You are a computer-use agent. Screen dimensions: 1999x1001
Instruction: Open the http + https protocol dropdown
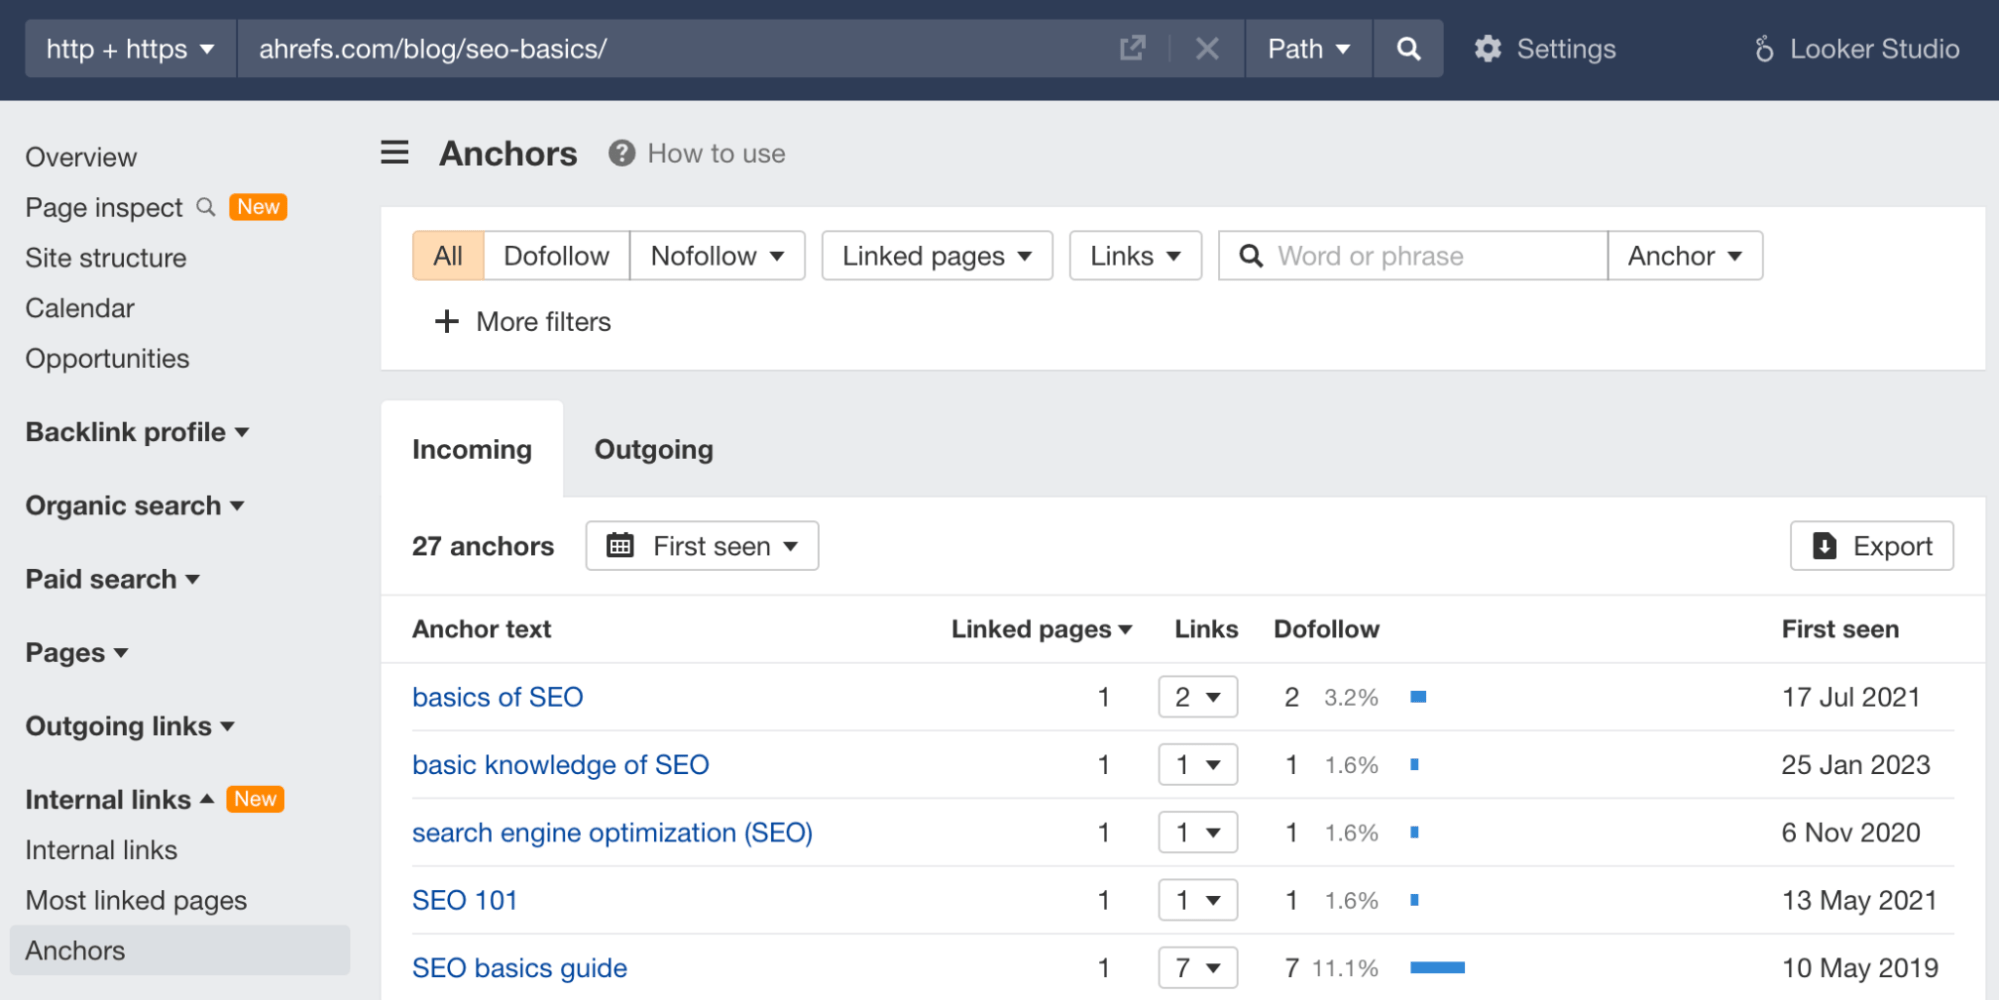pos(130,49)
